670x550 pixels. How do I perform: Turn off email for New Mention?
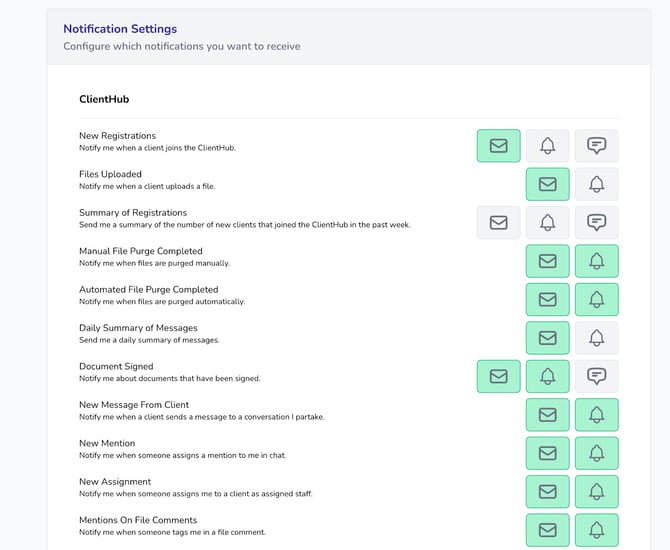click(x=547, y=453)
